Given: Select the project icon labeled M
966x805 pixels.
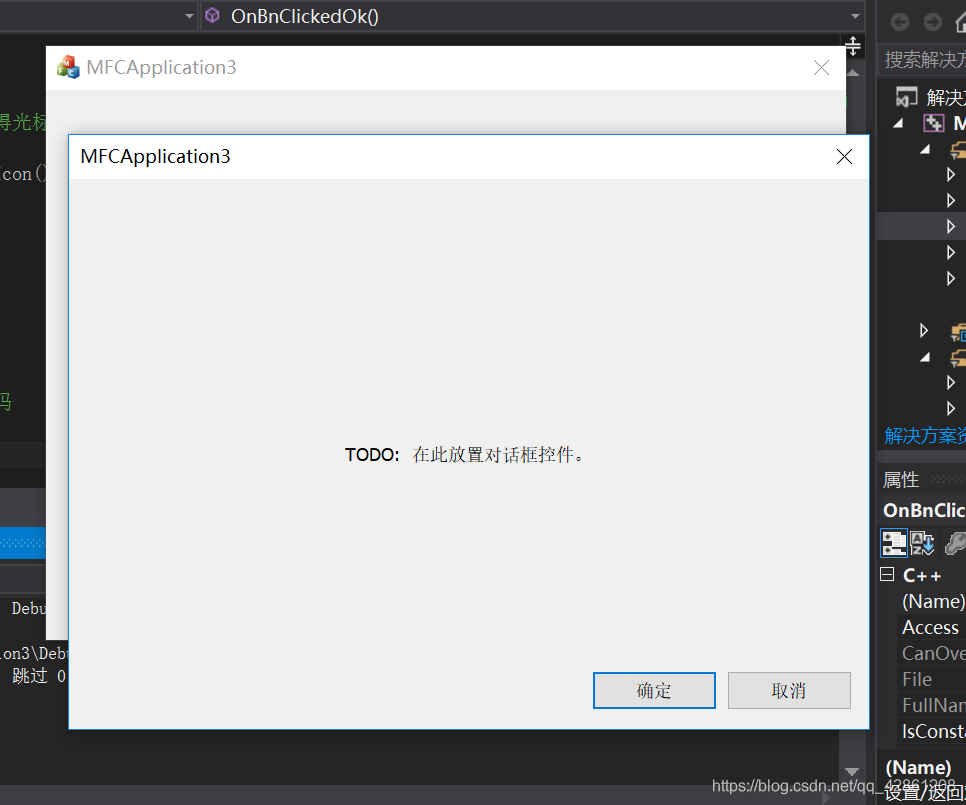Looking at the screenshot, I should [933, 123].
